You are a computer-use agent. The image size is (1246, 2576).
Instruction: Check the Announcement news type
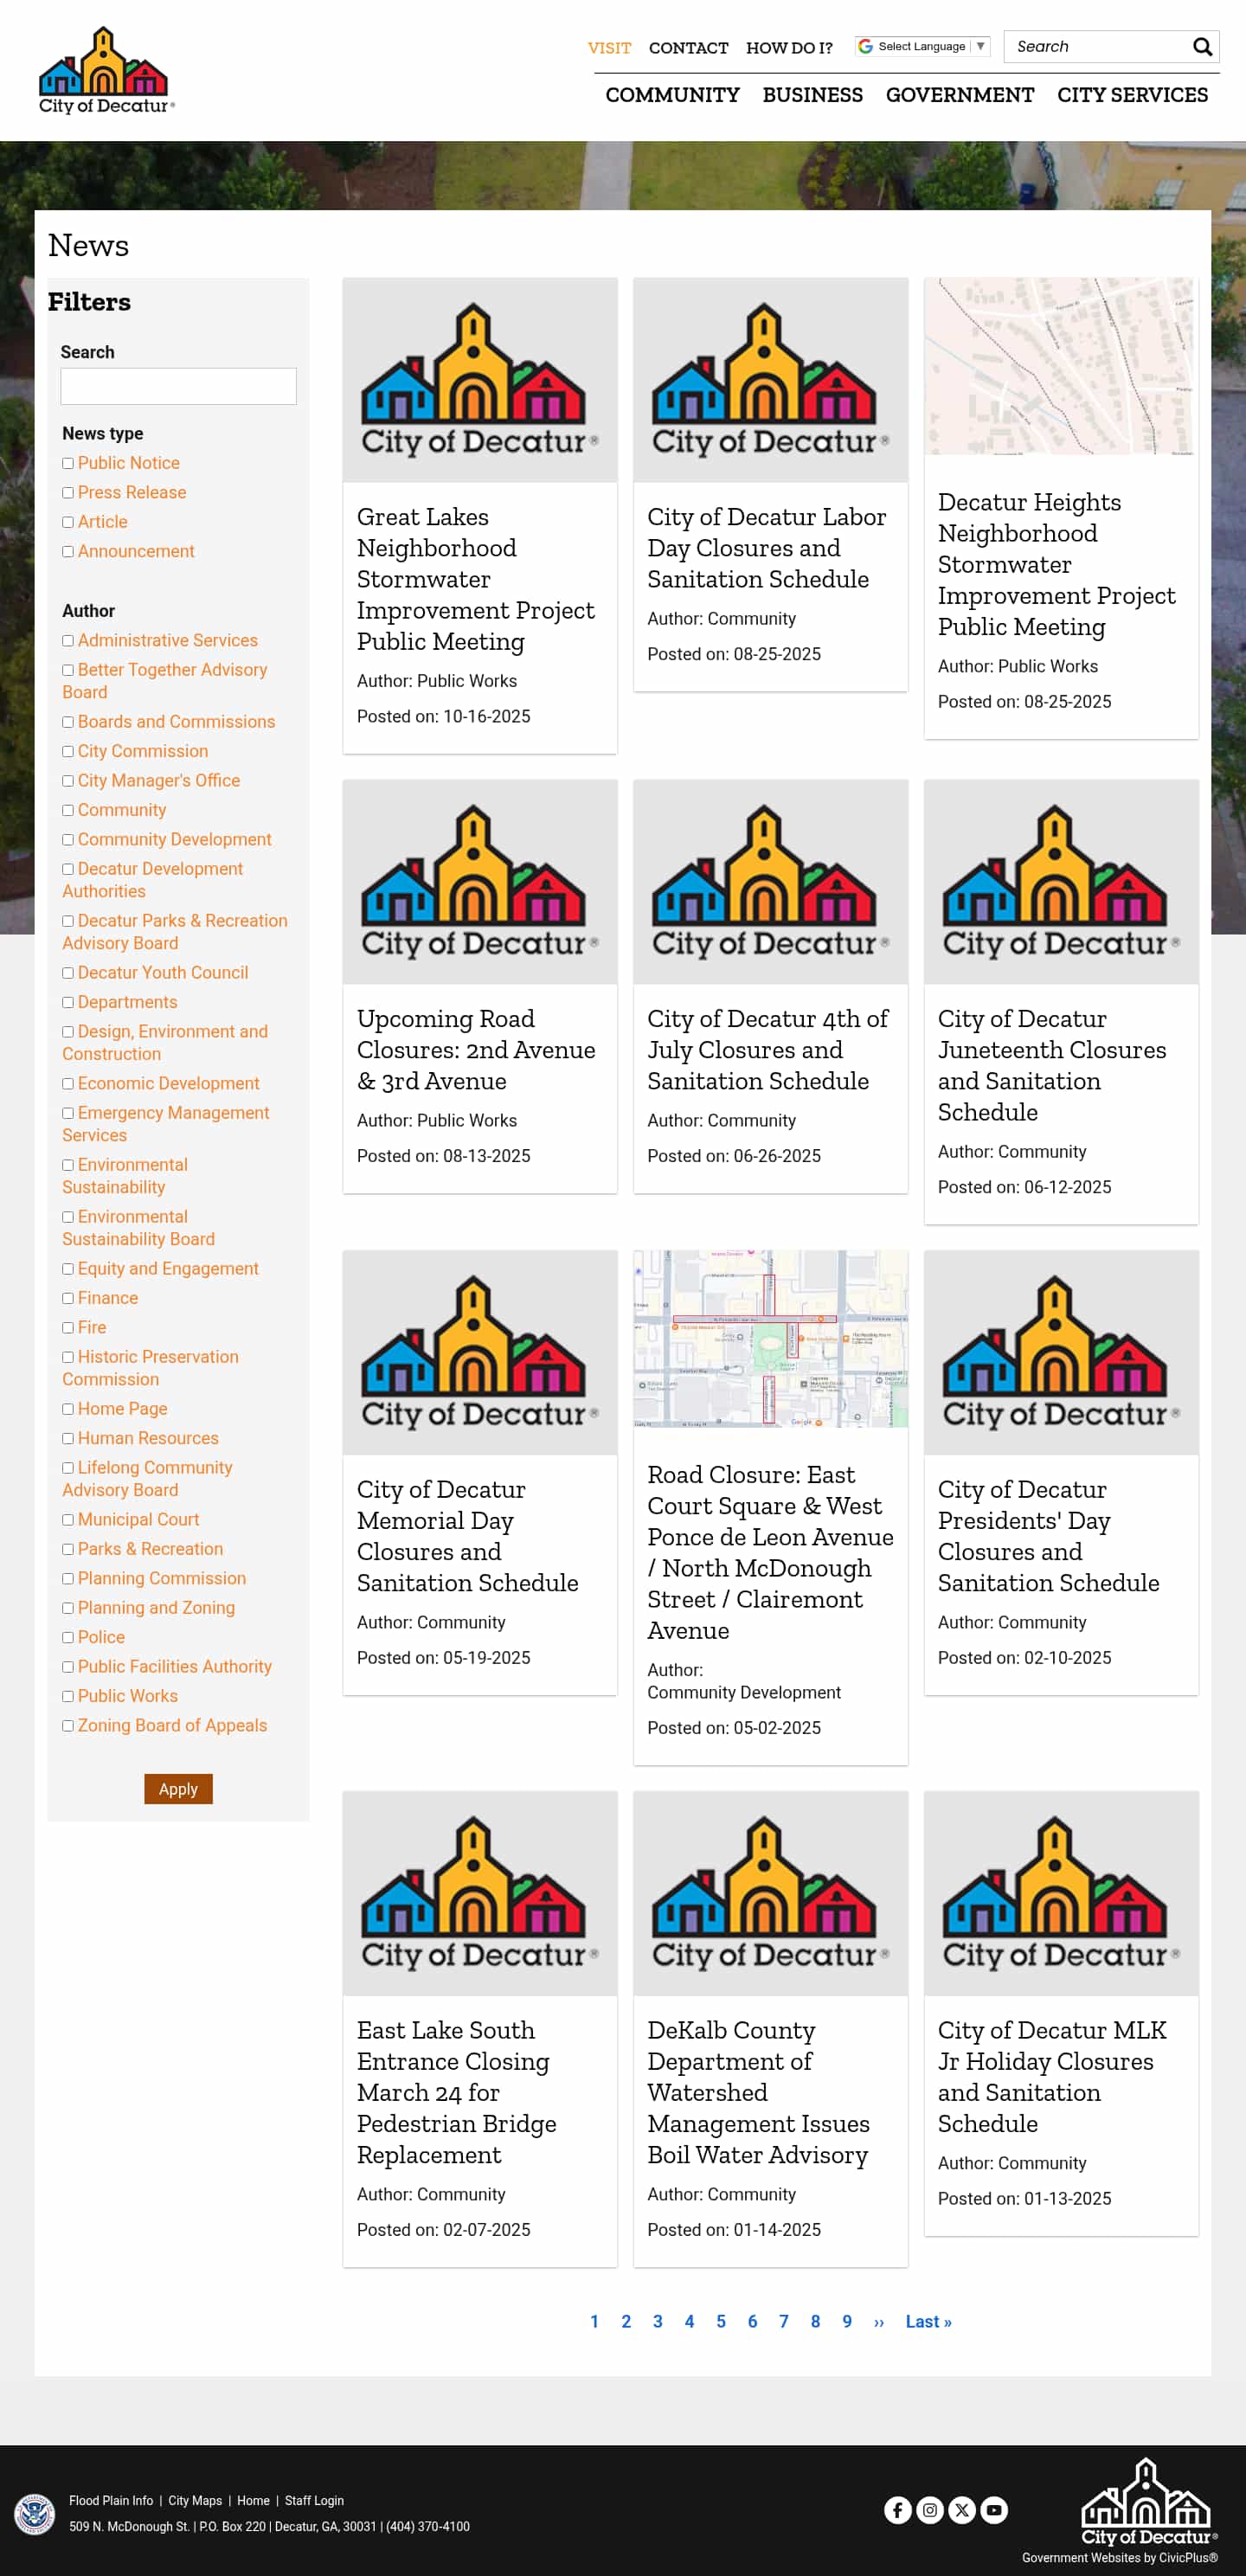[68, 552]
